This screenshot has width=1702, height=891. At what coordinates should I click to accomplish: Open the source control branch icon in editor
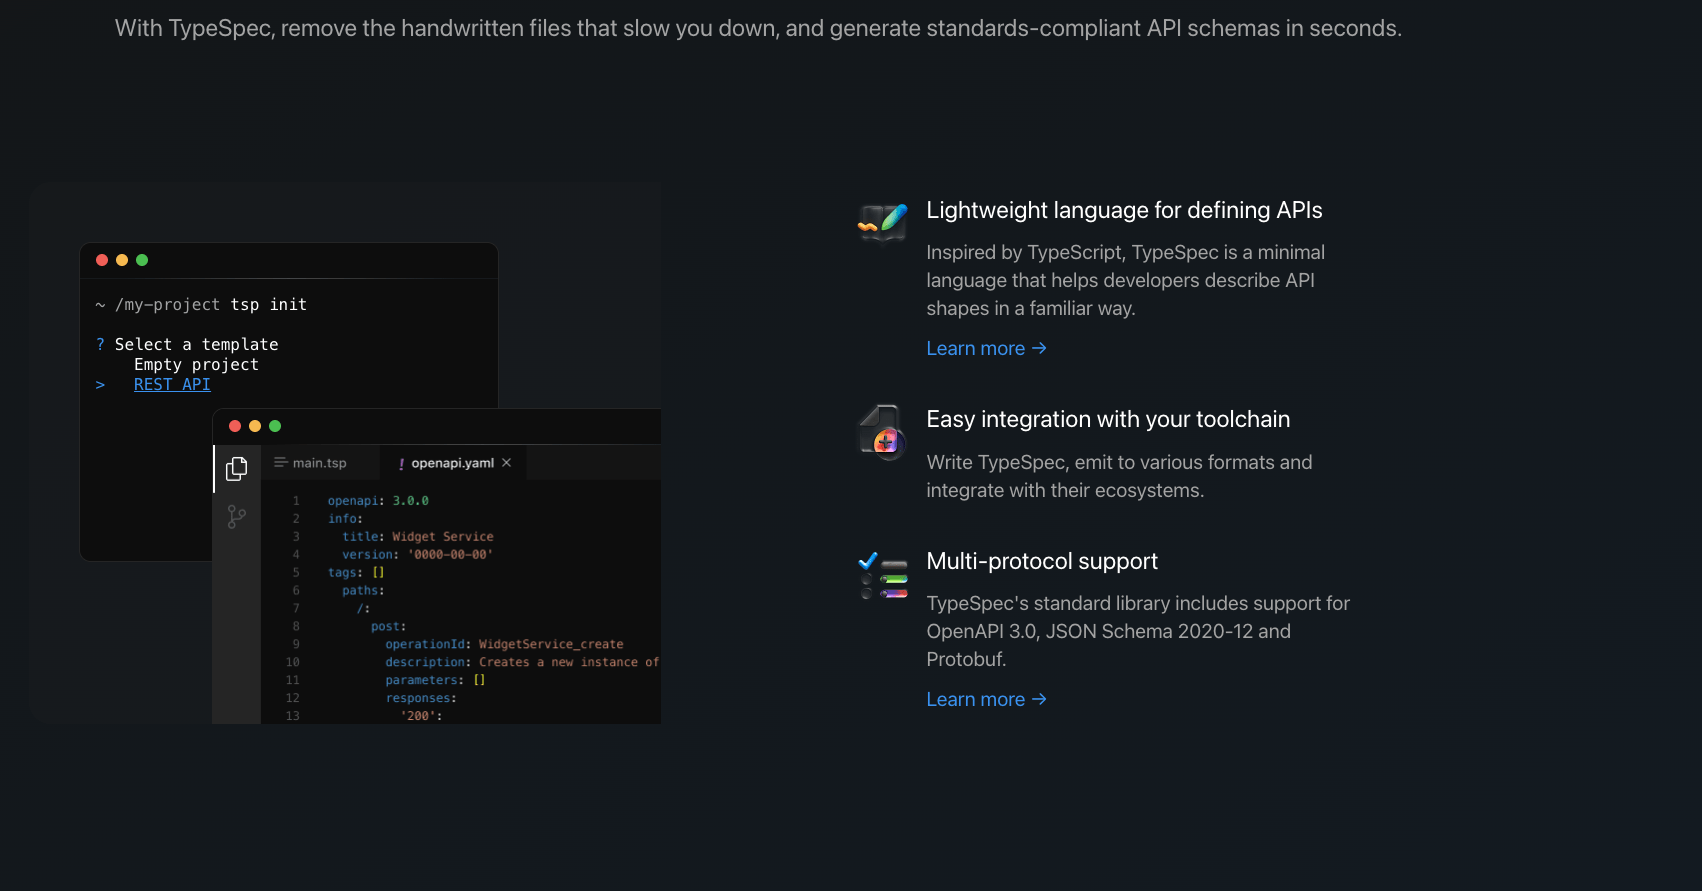pyautogui.click(x=237, y=517)
